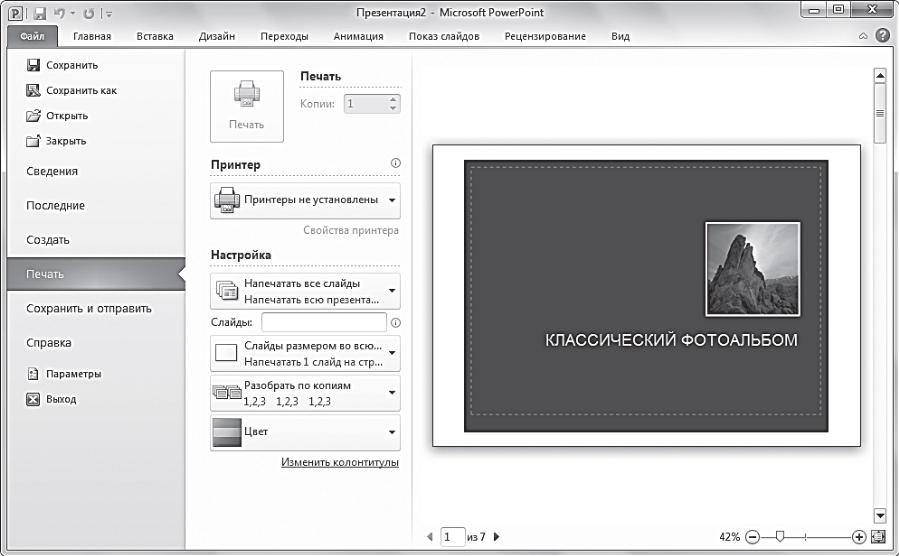Open the Цвет color mode dropdown
899x556 pixels.
305,432
